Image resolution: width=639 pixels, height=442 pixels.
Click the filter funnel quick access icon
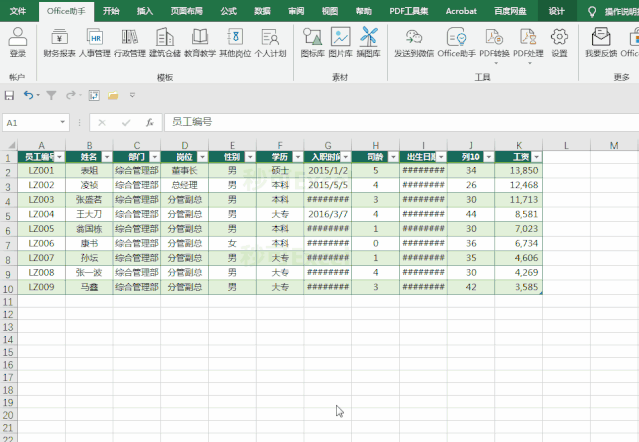click(x=51, y=95)
